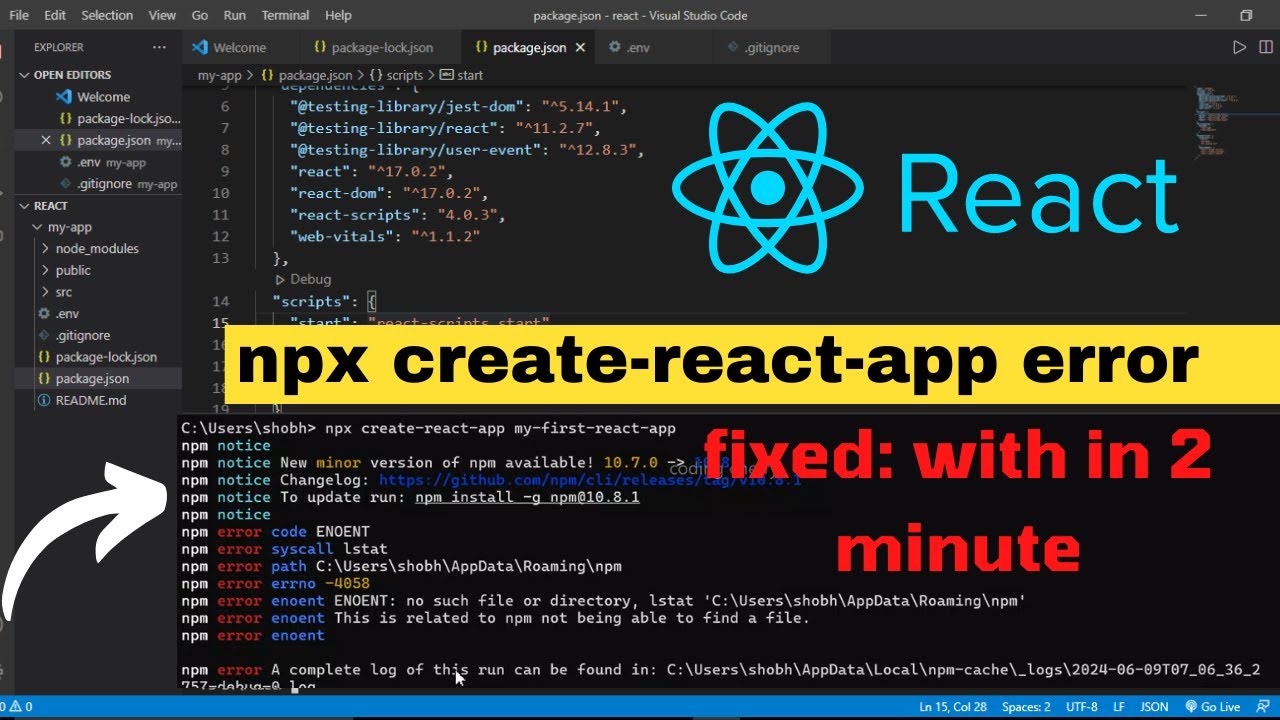
Task: Click VS Code icon beside Welcome in Open Editors
Action: click(x=64, y=97)
